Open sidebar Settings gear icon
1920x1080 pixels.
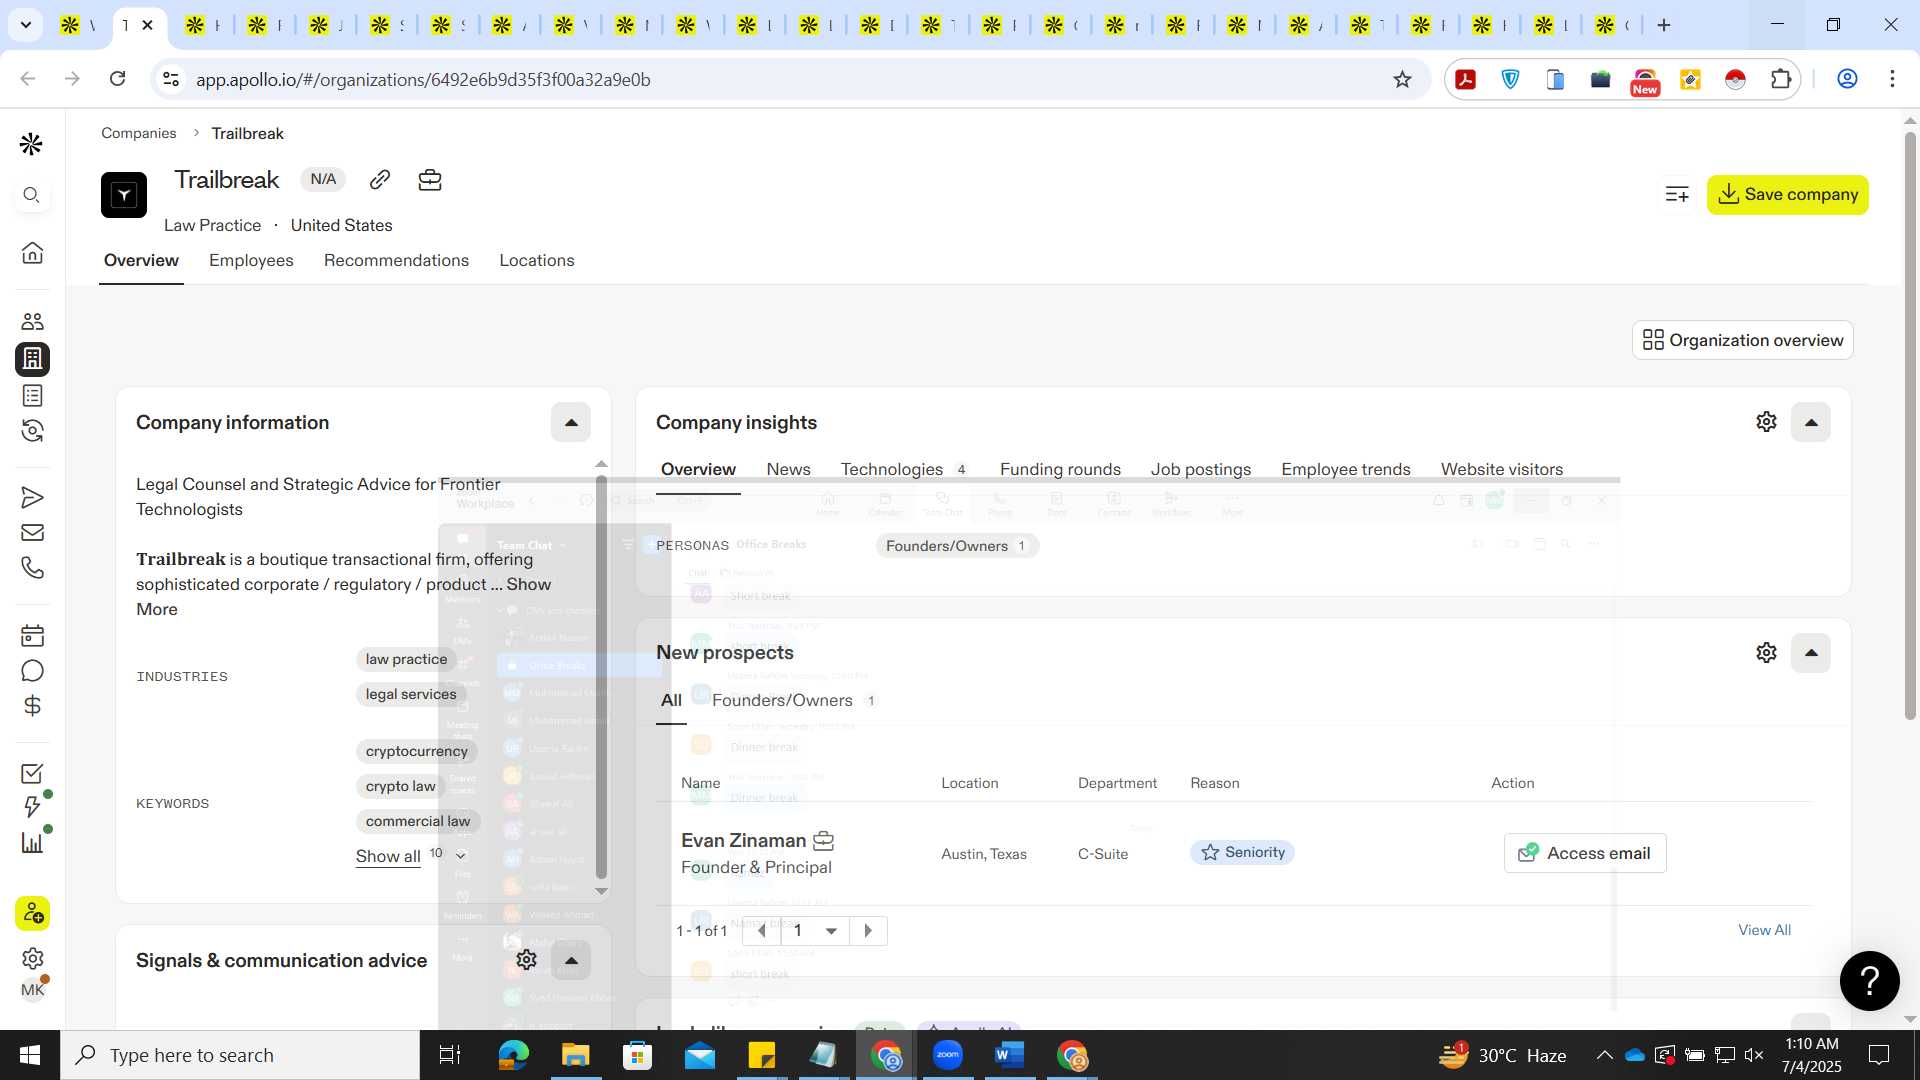[32, 958]
